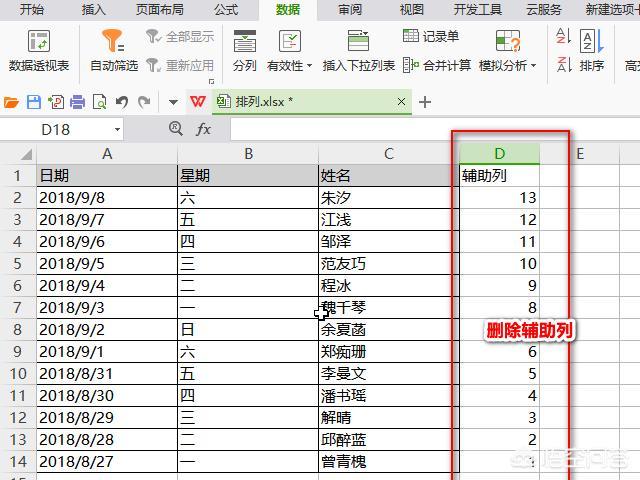This screenshot has height=480, width=640.
Task: Open the 审阅 tab
Action: [350, 9]
